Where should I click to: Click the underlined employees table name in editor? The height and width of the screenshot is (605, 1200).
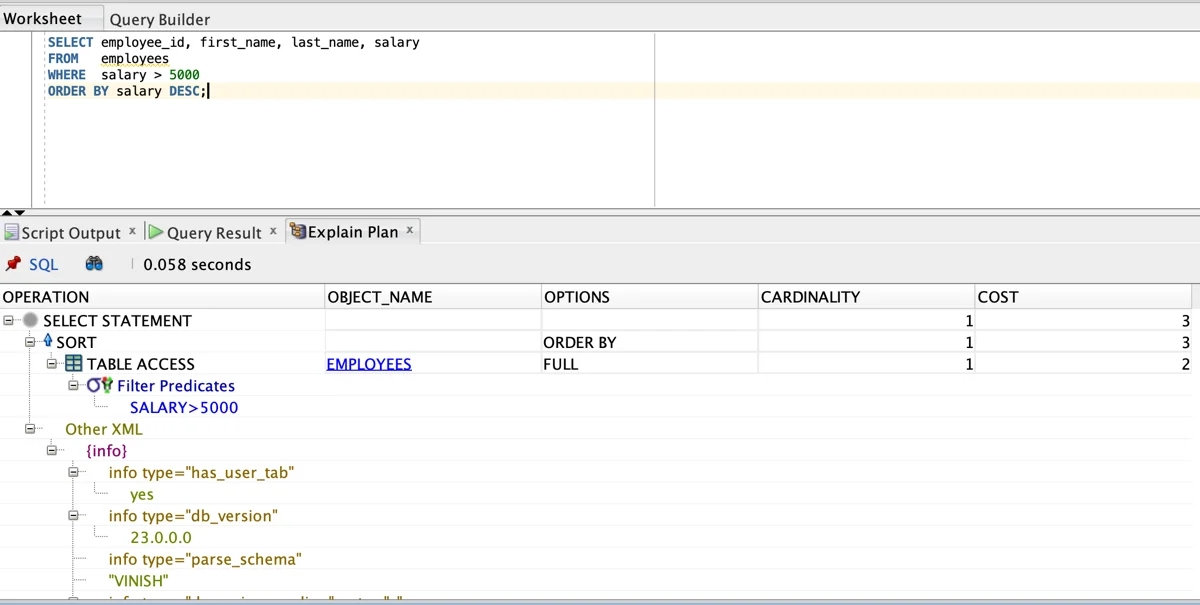[135, 59]
